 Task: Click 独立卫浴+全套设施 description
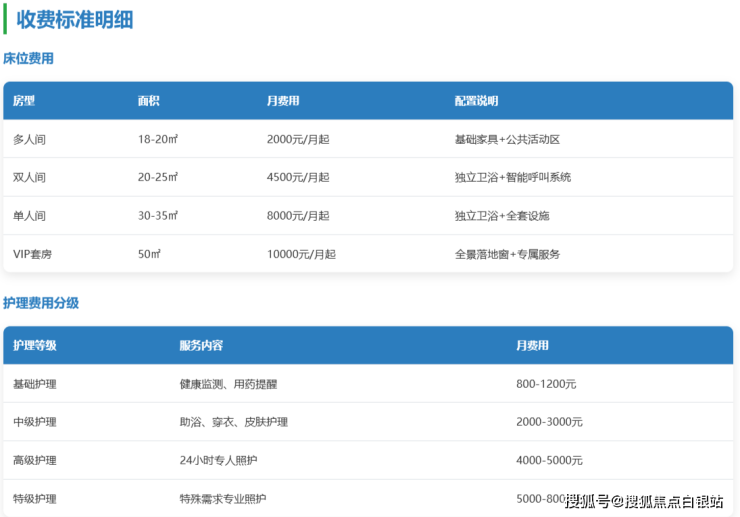502,216
